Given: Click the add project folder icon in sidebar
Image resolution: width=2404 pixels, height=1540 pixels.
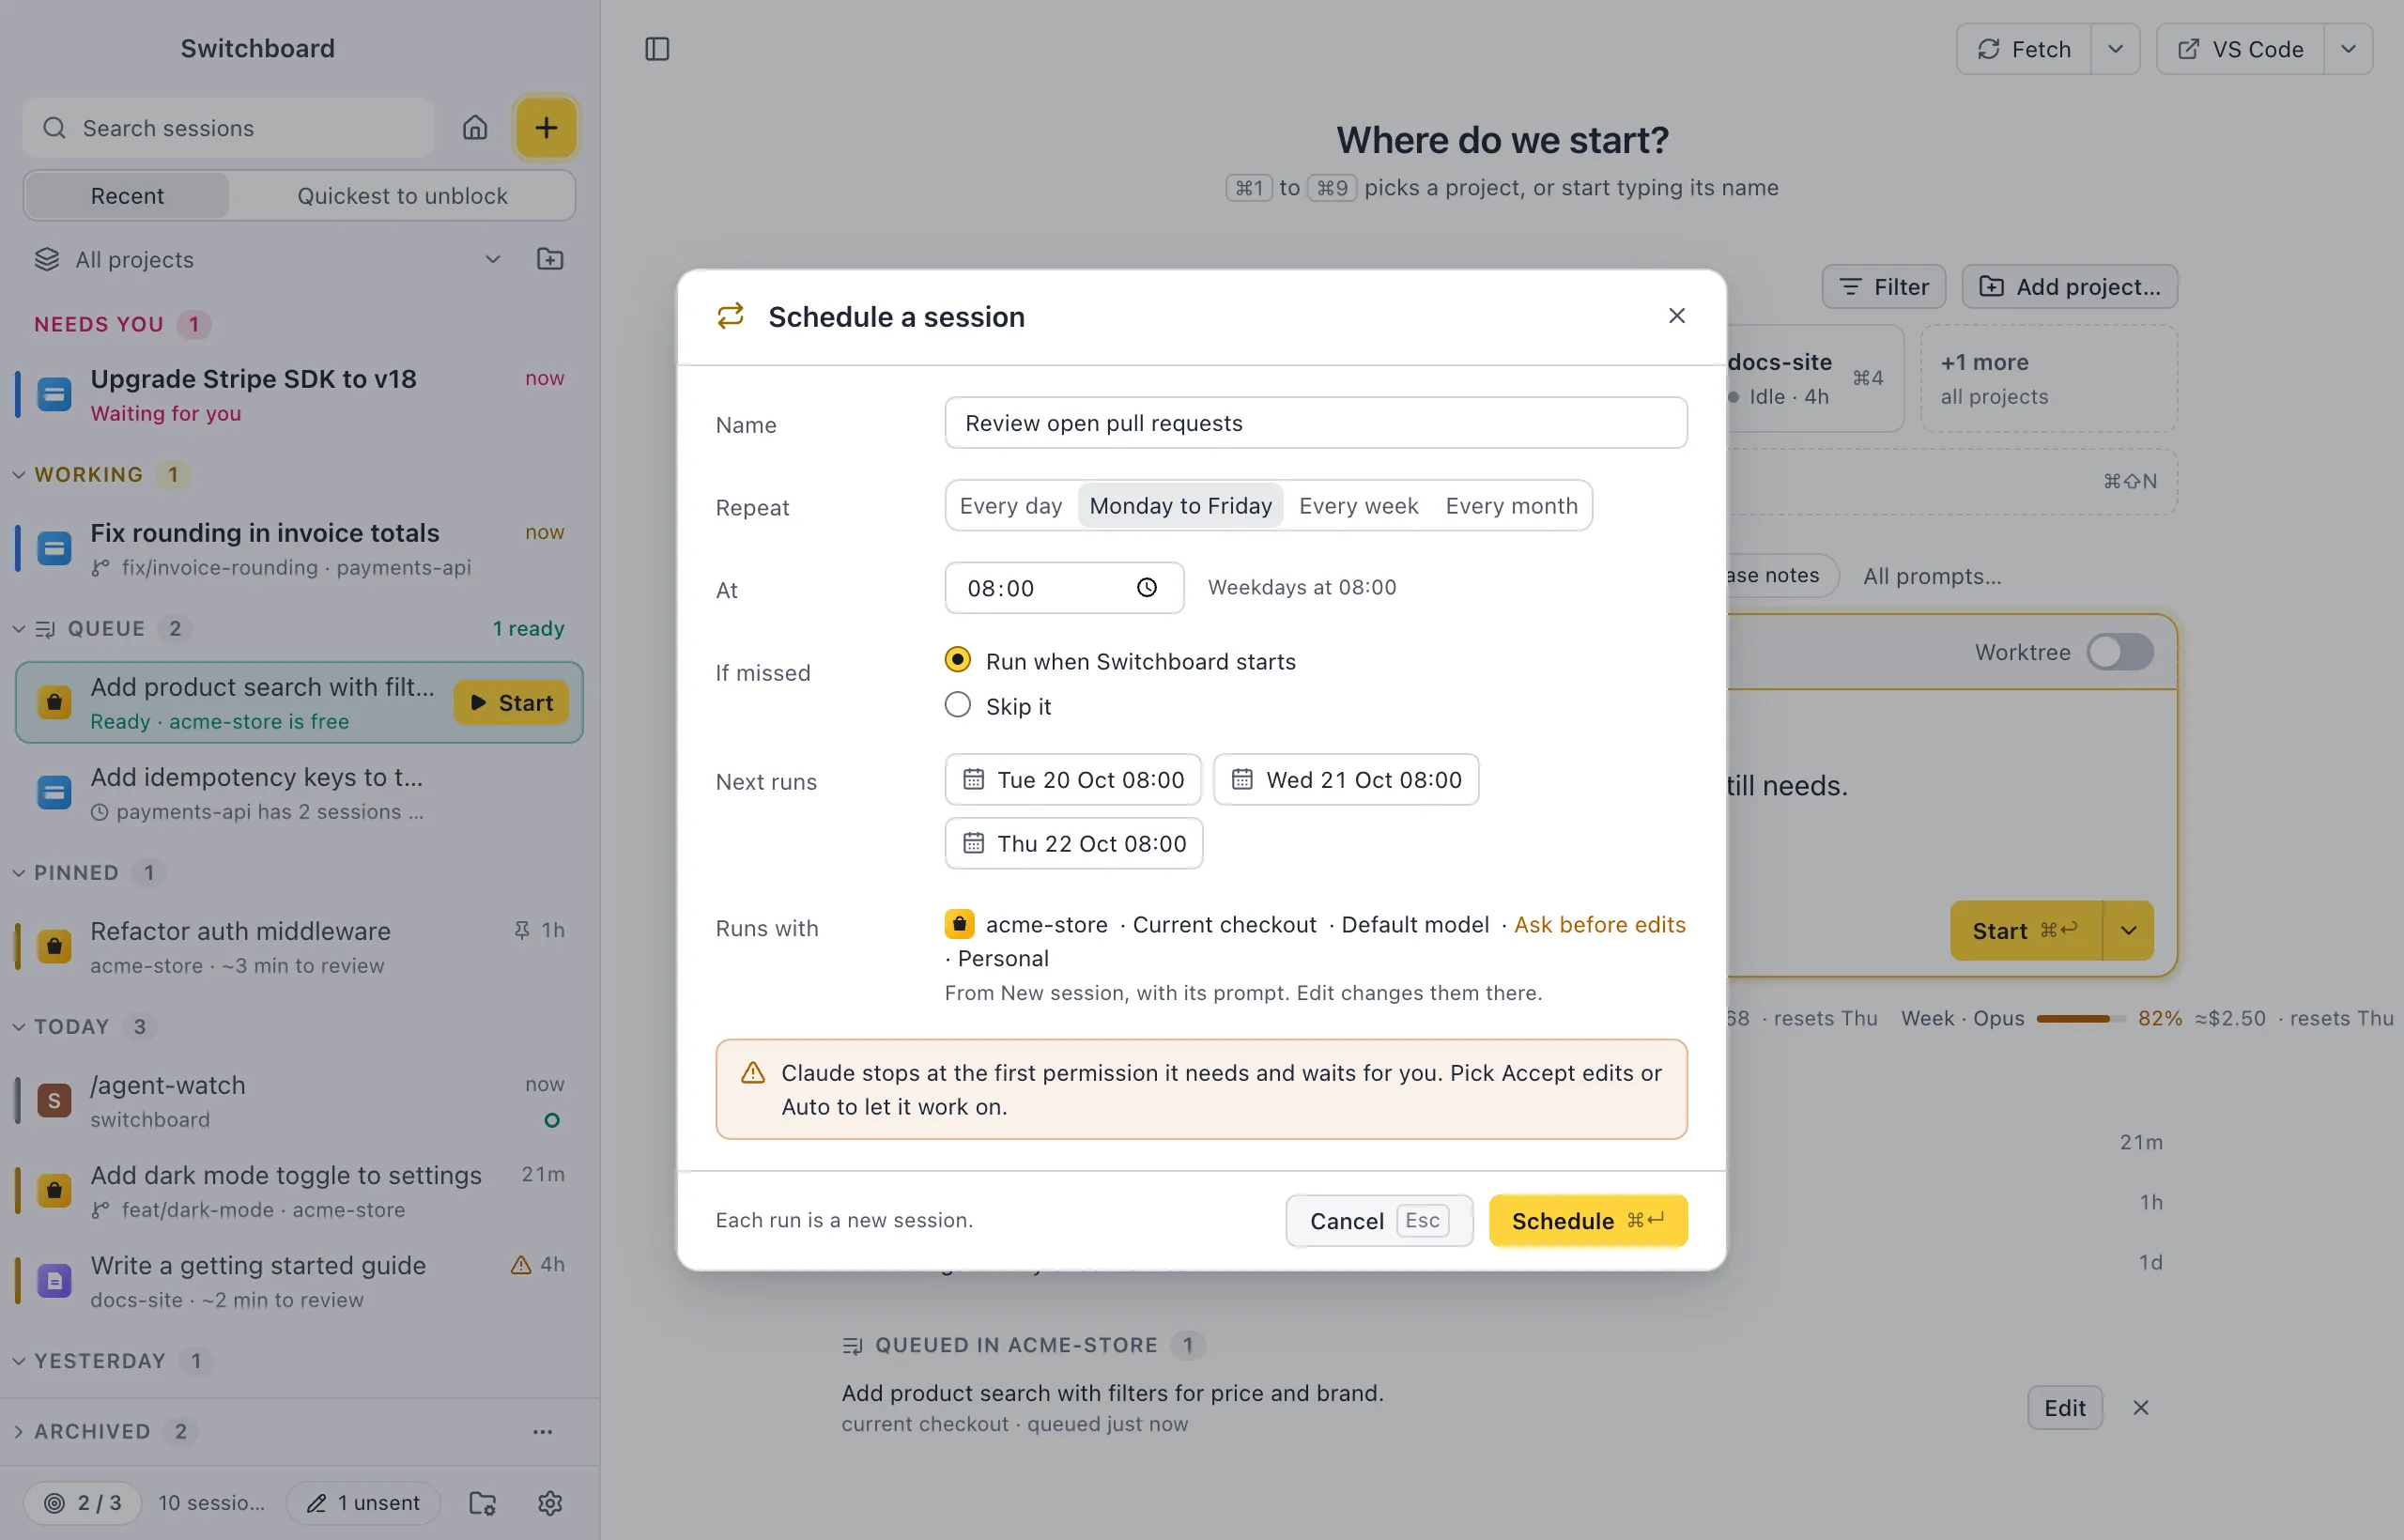Looking at the screenshot, I should tap(550, 259).
